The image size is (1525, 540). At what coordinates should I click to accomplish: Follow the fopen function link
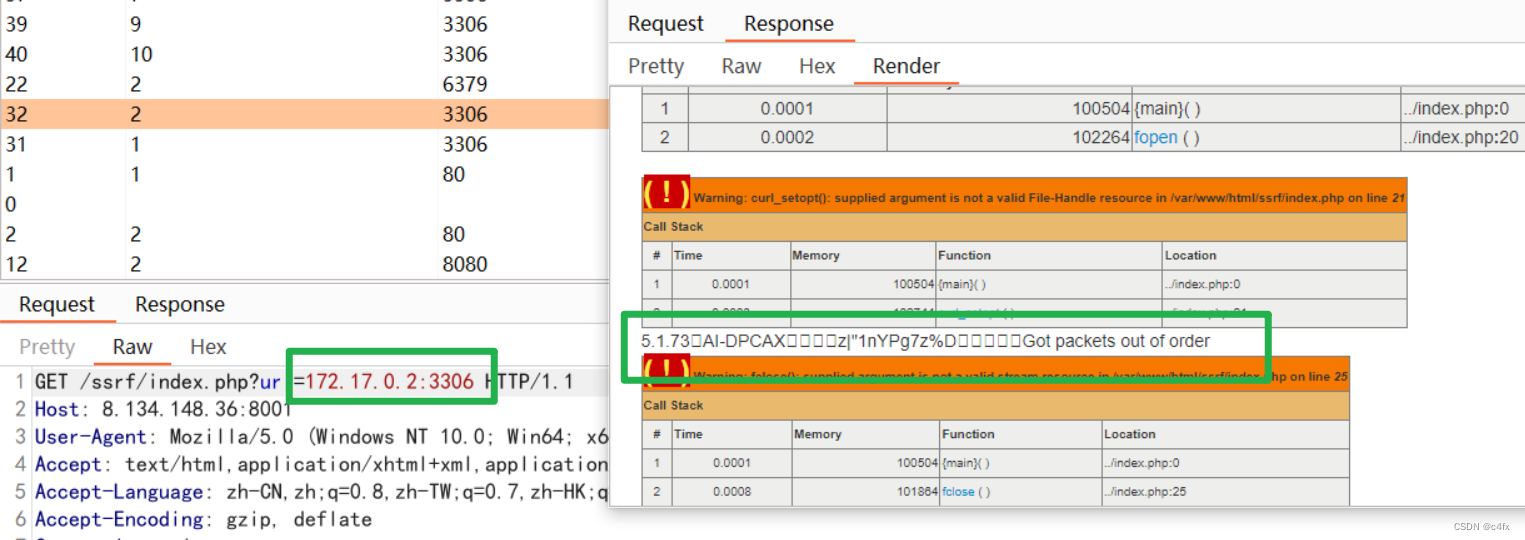tap(1155, 137)
